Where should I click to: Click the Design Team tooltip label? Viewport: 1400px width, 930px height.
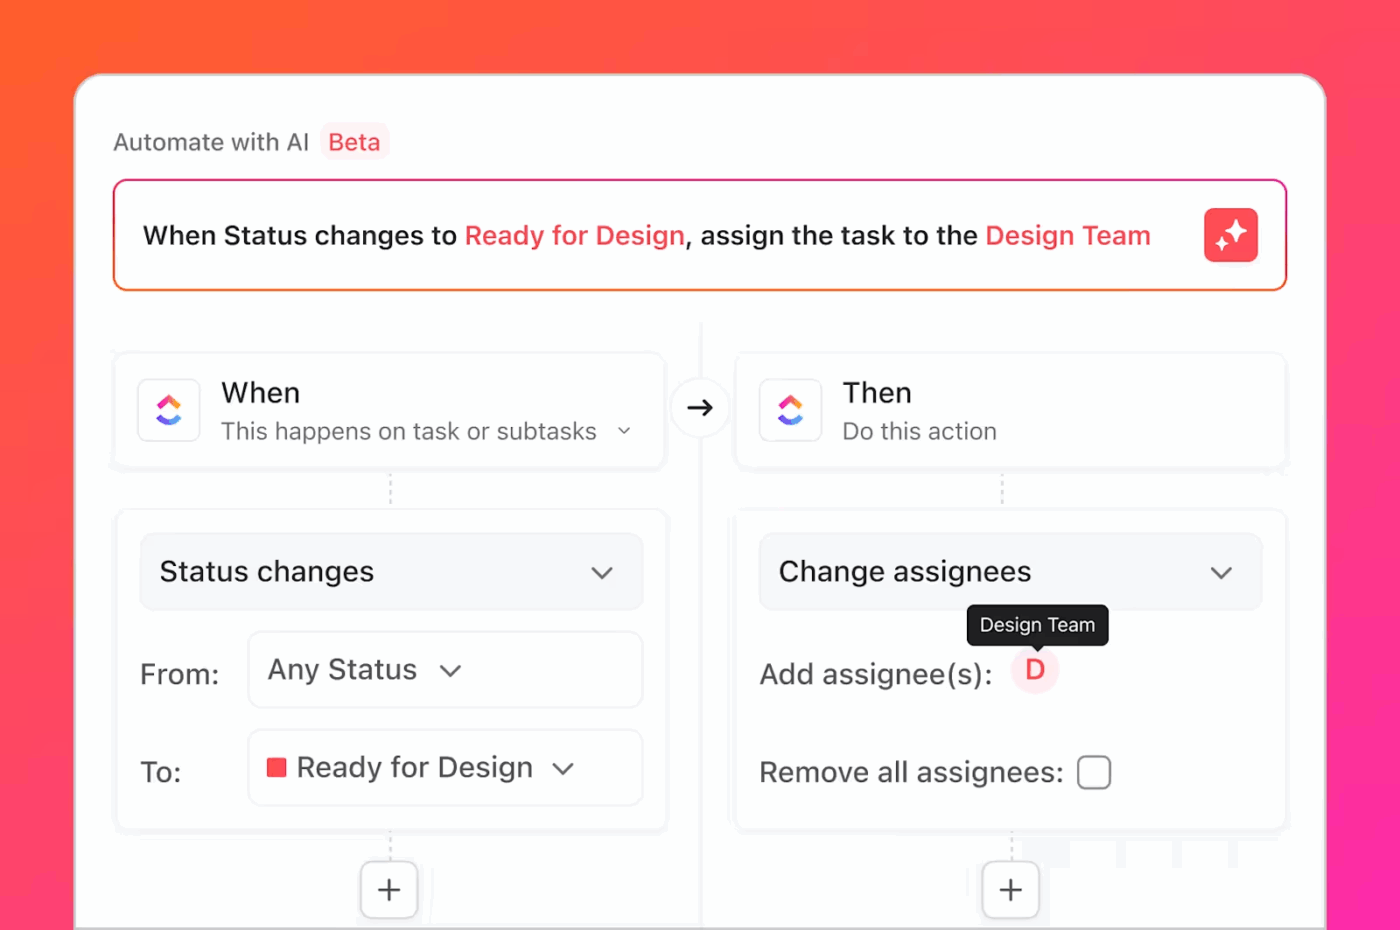point(1037,625)
